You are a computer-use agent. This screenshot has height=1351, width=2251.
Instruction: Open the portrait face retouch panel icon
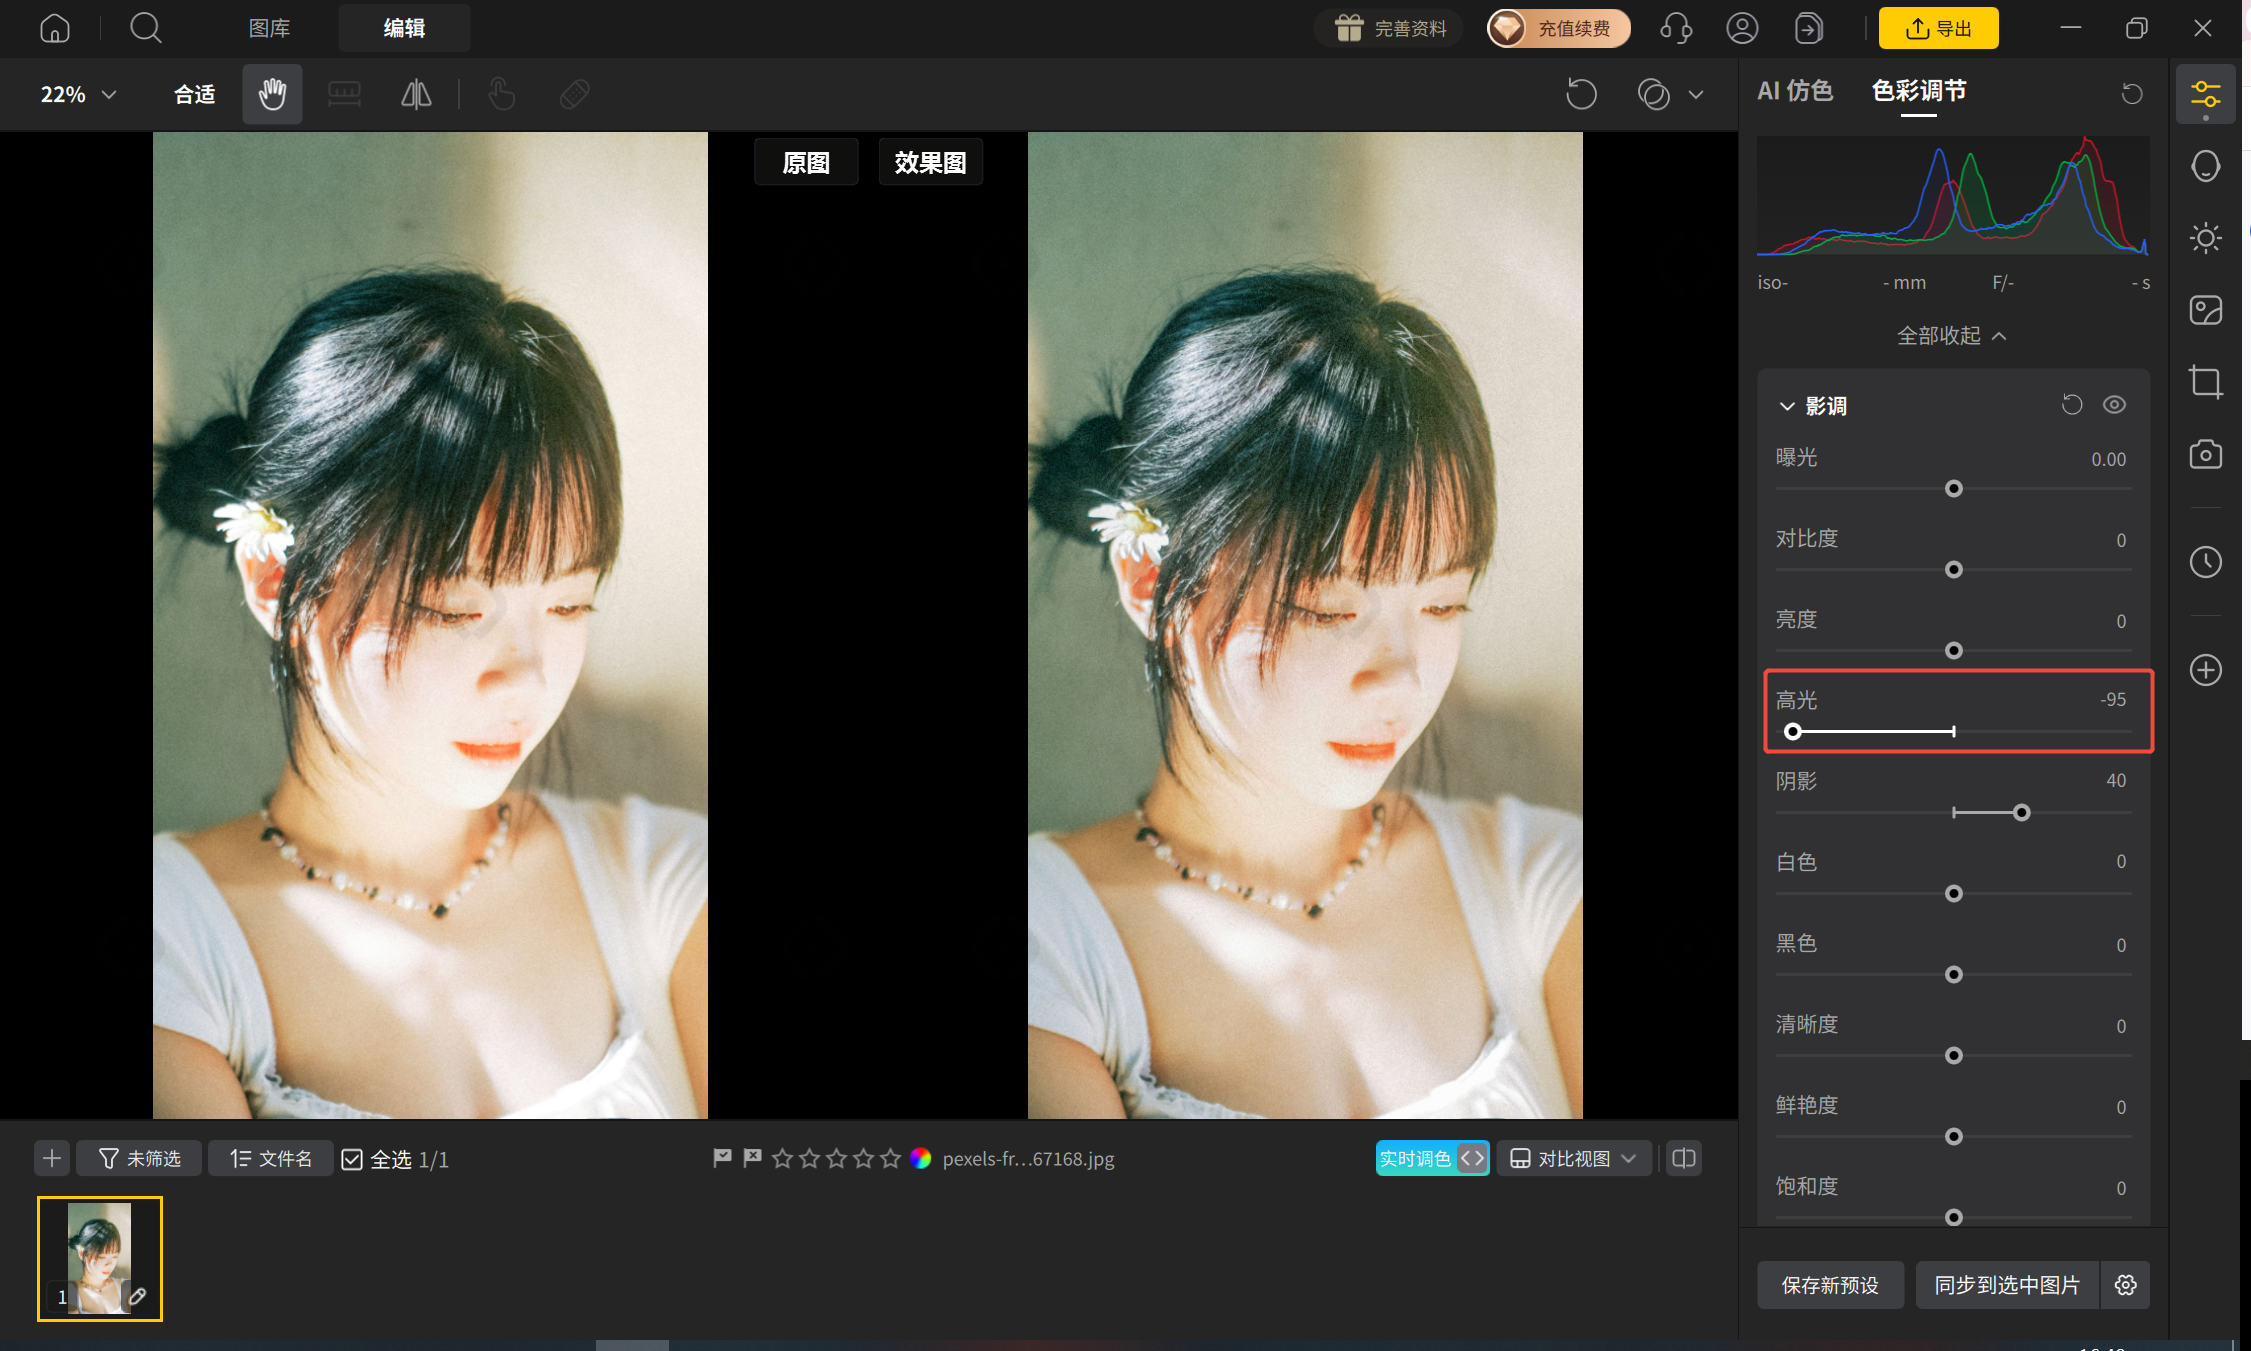tap(2205, 166)
